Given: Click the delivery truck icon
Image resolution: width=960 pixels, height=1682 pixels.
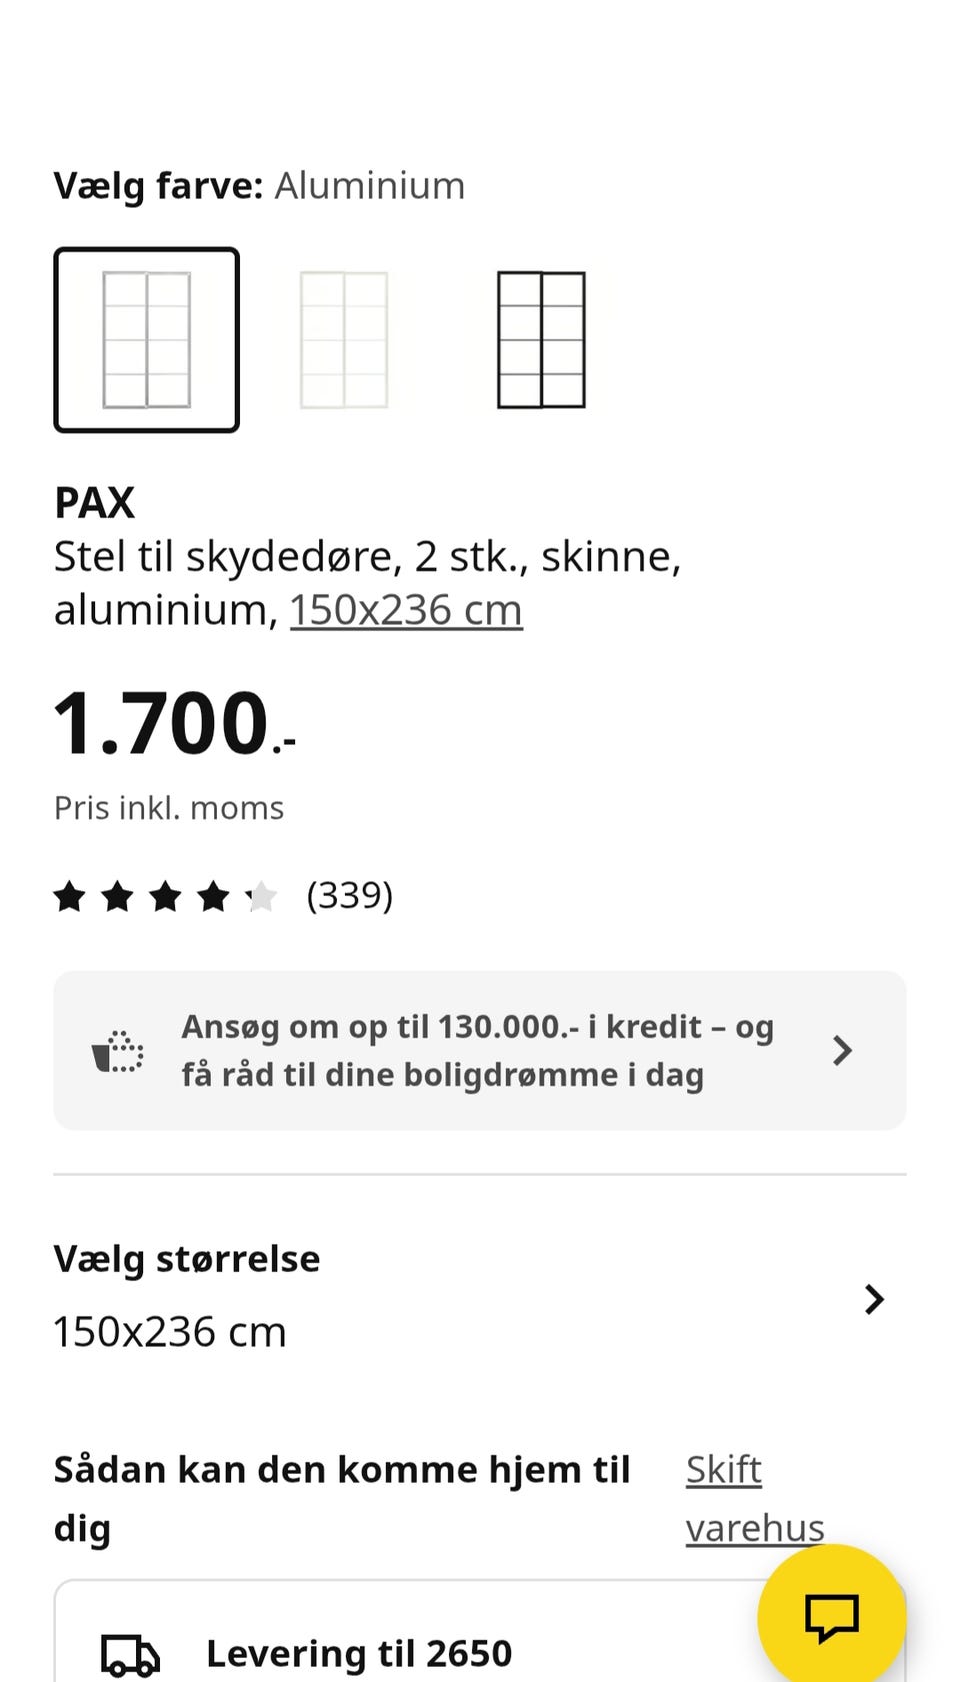Looking at the screenshot, I should coord(130,1655).
